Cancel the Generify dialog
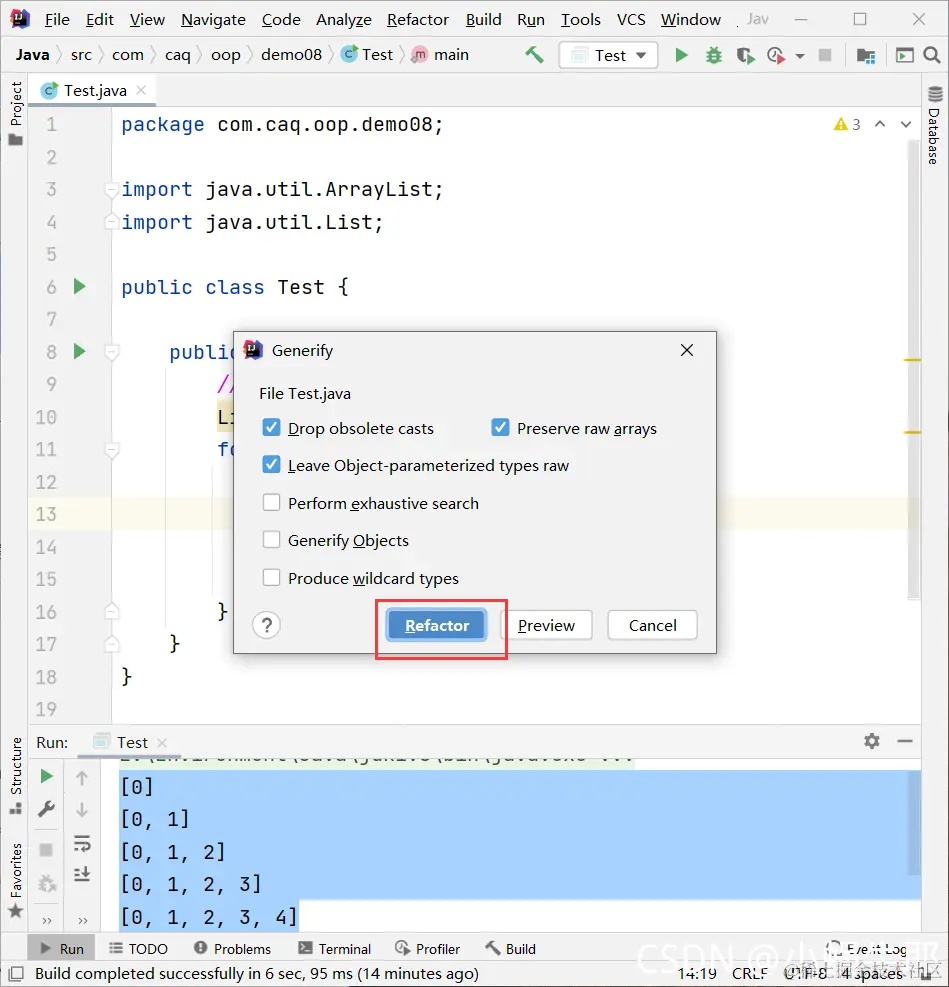The height and width of the screenshot is (987, 949). [653, 625]
